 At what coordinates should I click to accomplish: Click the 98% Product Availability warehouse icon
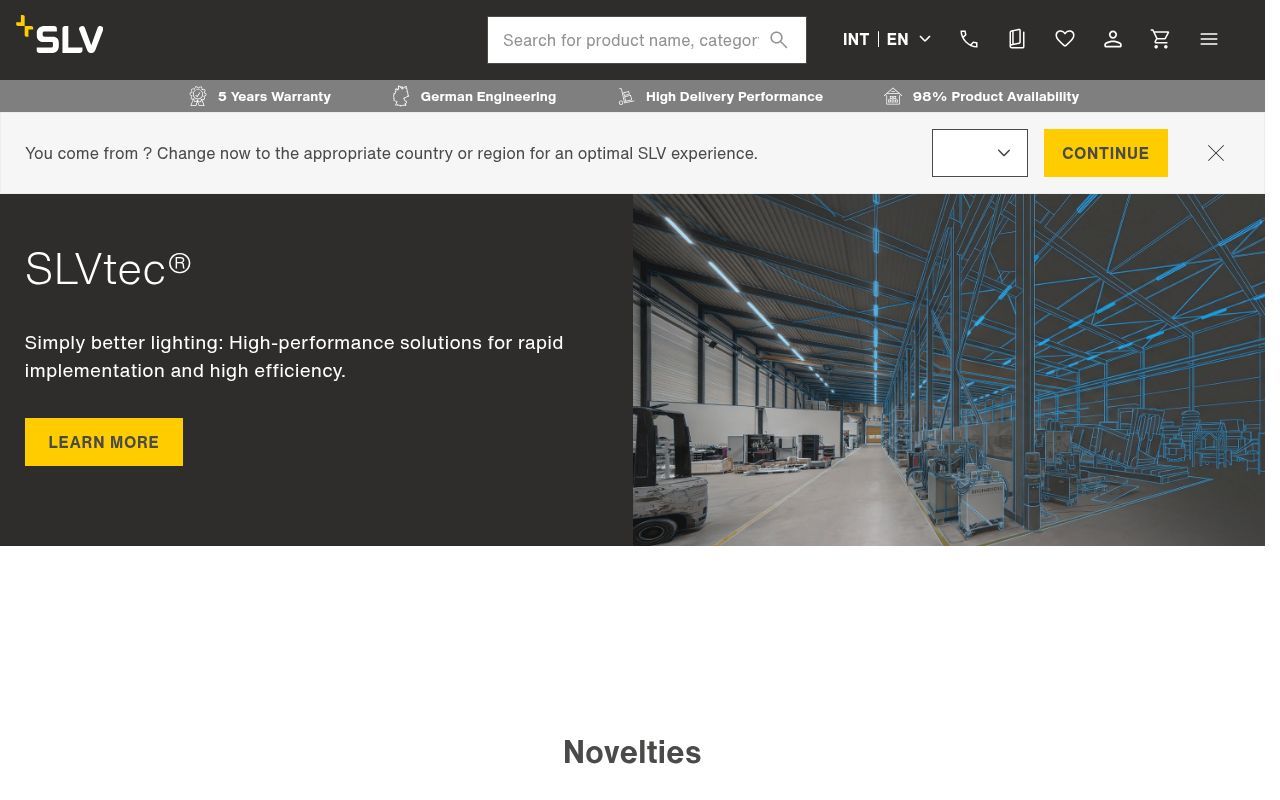(x=893, y=96)
